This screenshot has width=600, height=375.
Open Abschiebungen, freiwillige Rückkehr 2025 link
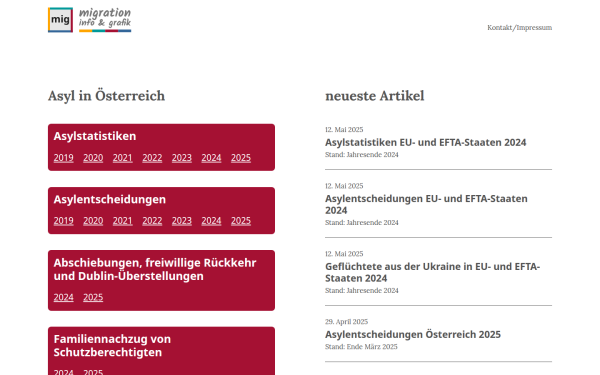click(x=93, y=297)
